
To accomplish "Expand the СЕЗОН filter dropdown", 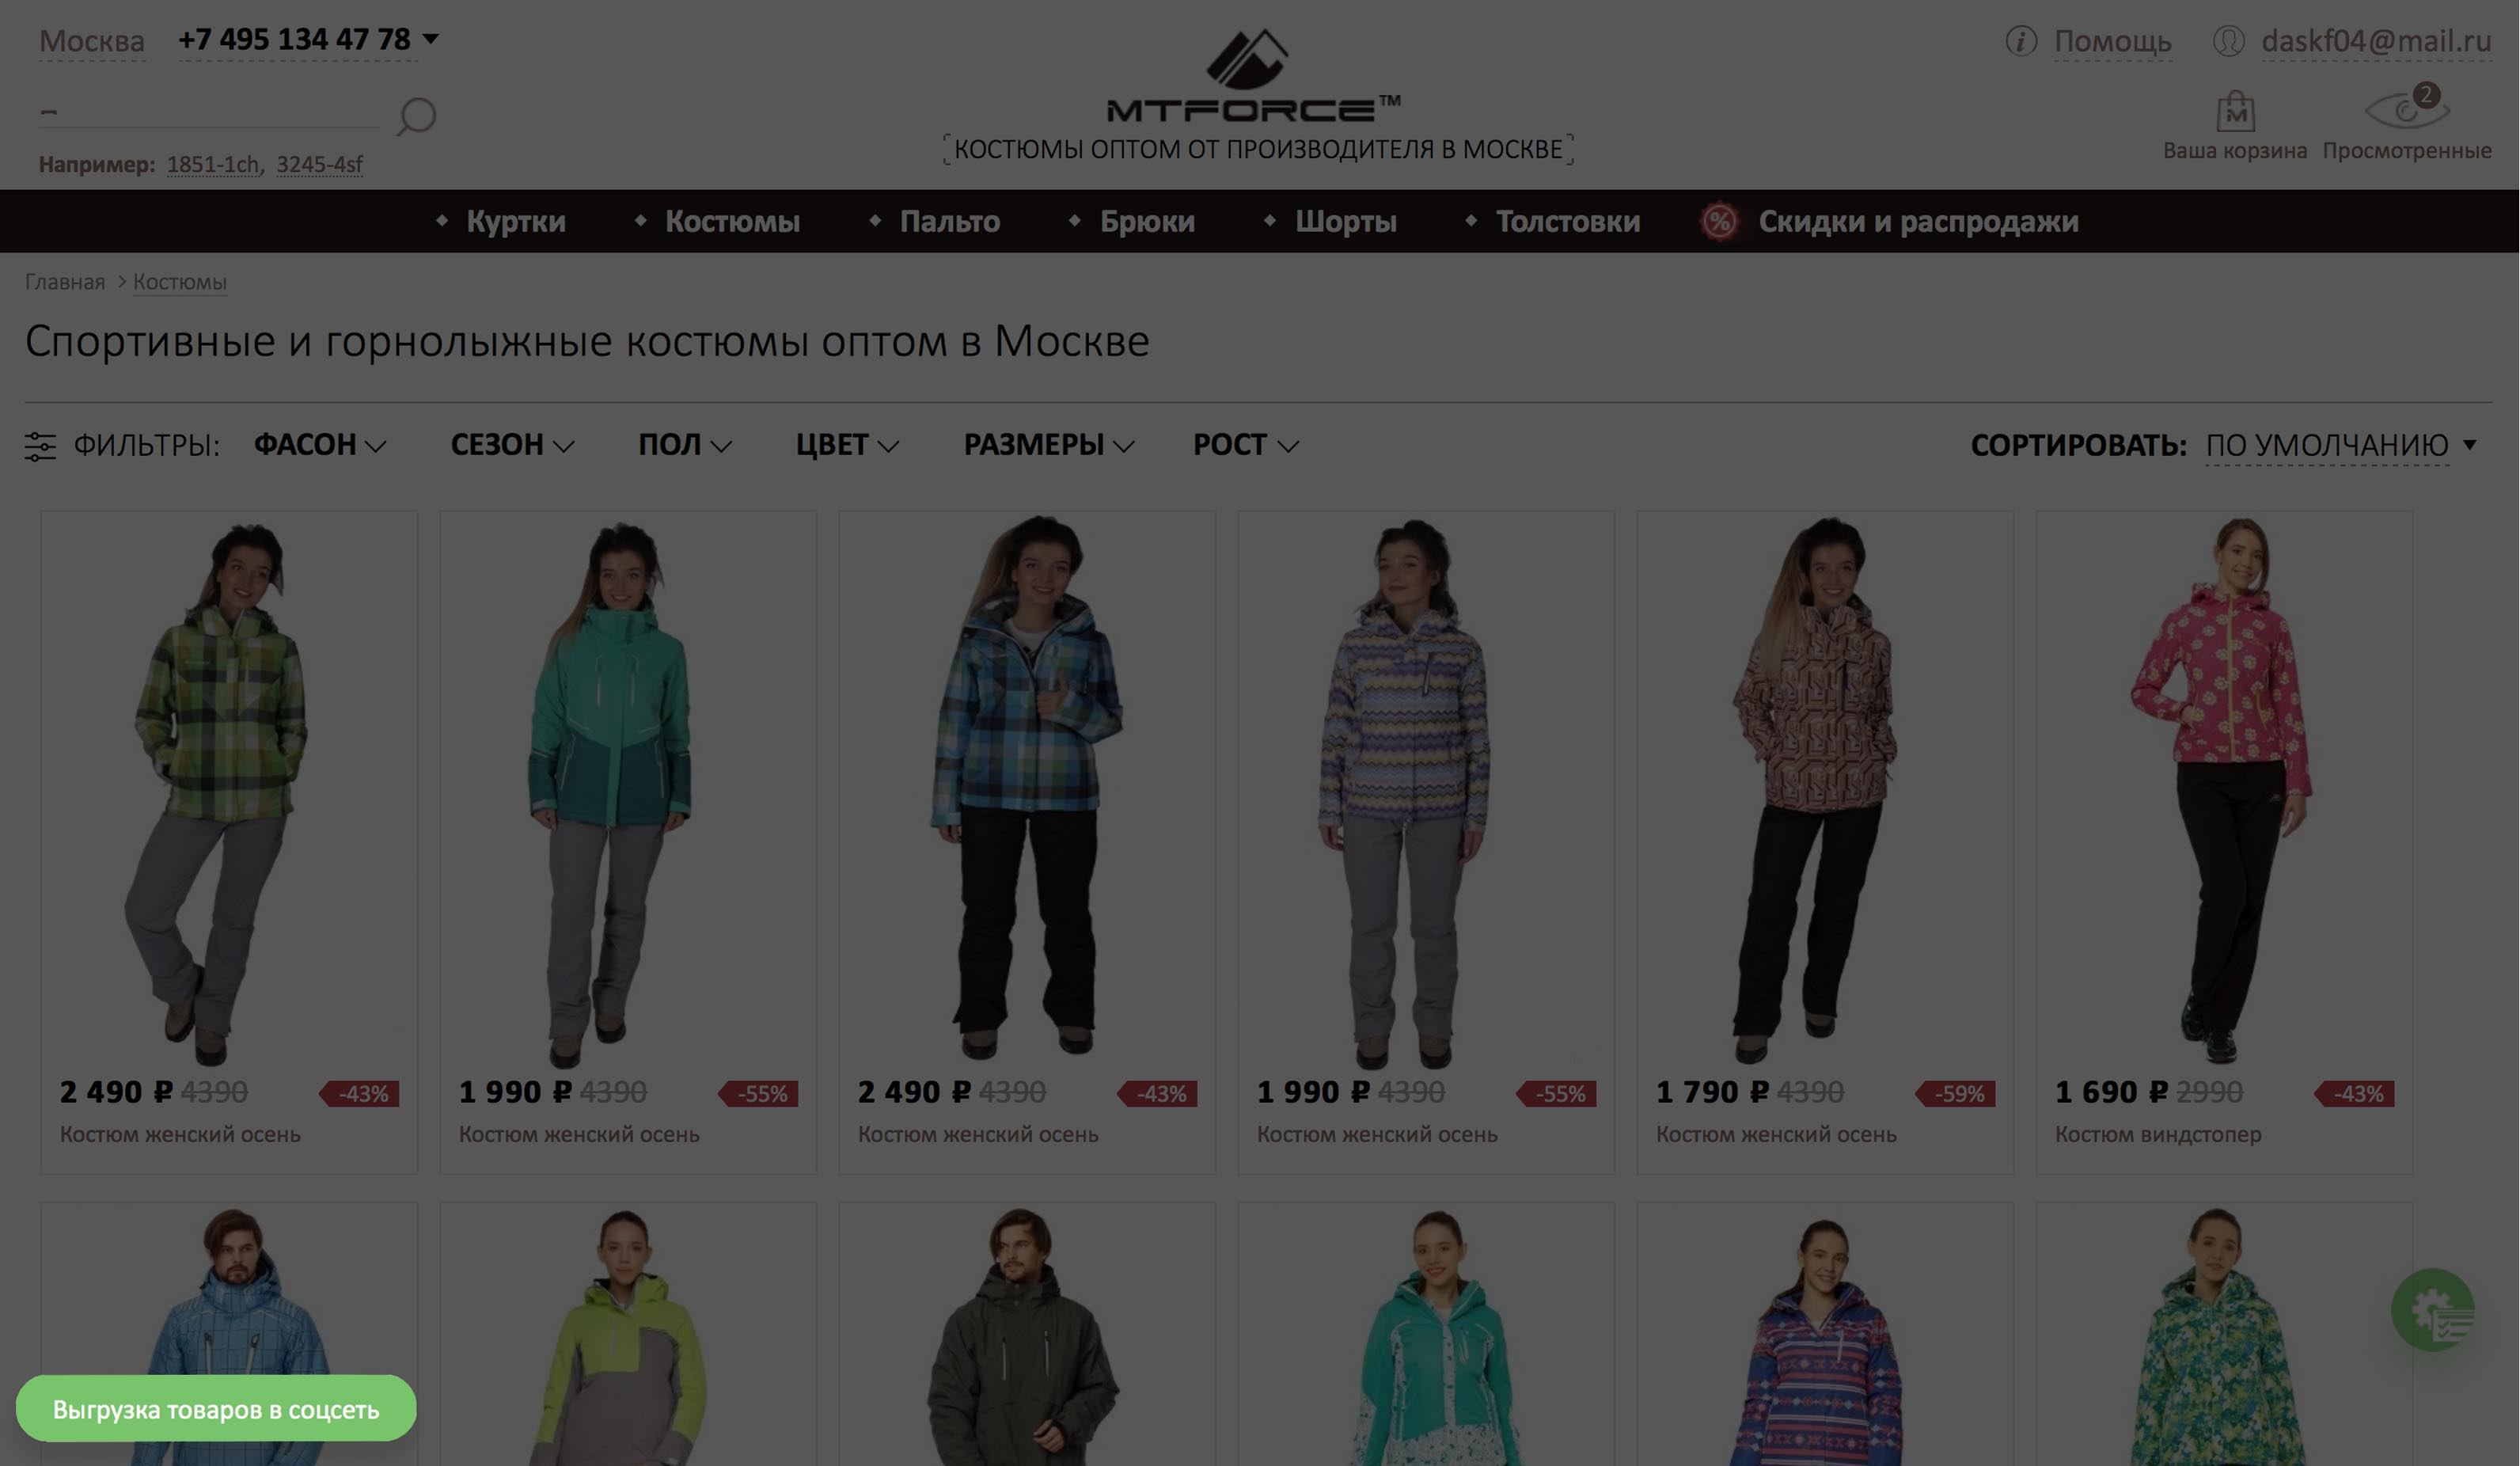I will (x=512, y=445).
